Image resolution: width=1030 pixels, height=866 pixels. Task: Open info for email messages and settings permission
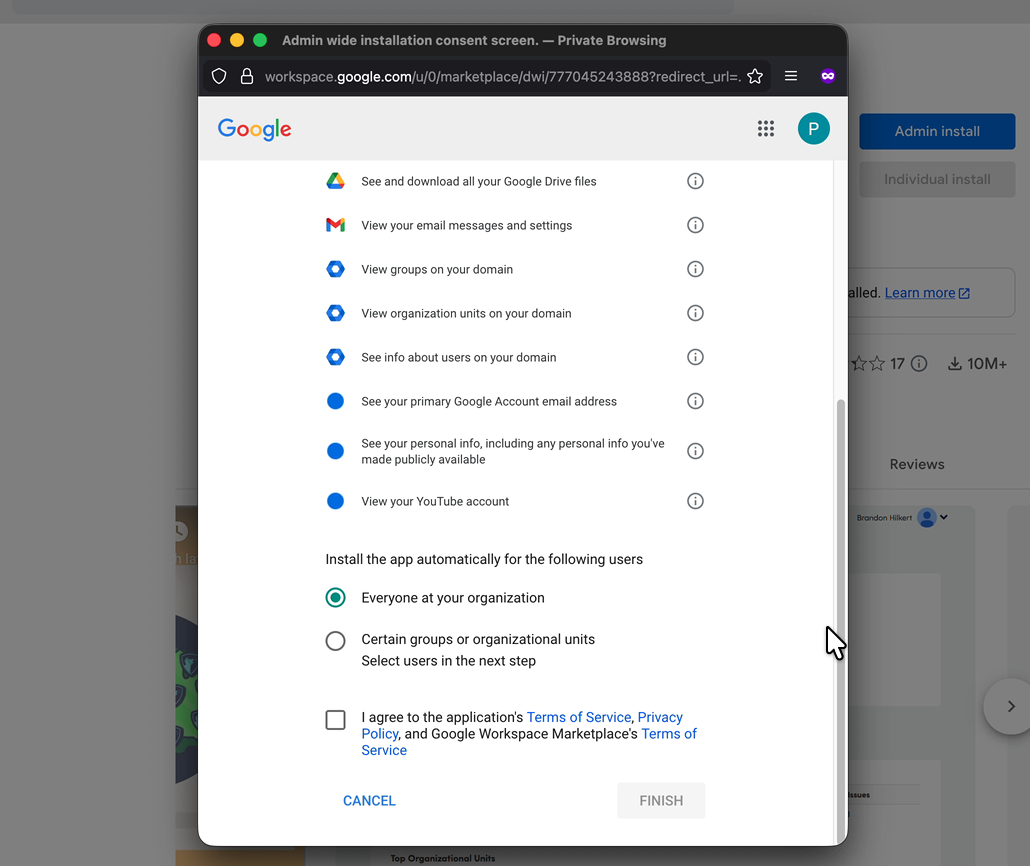click(x=695, y=225)
